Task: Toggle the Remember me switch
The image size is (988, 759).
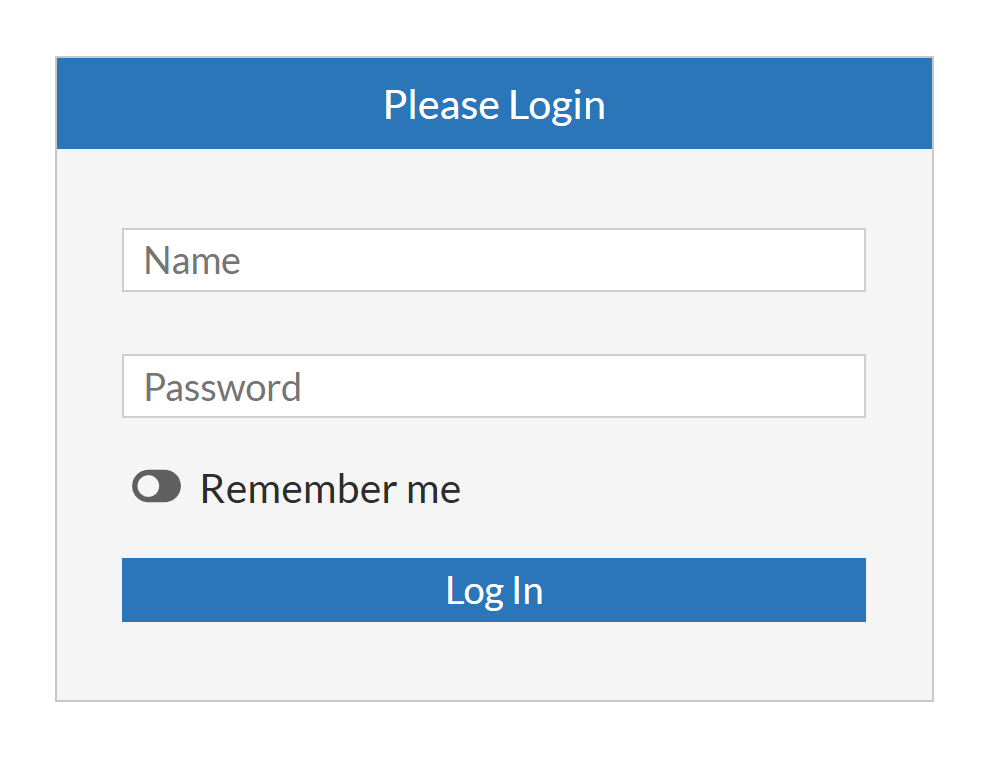Action: coord(157,487)
